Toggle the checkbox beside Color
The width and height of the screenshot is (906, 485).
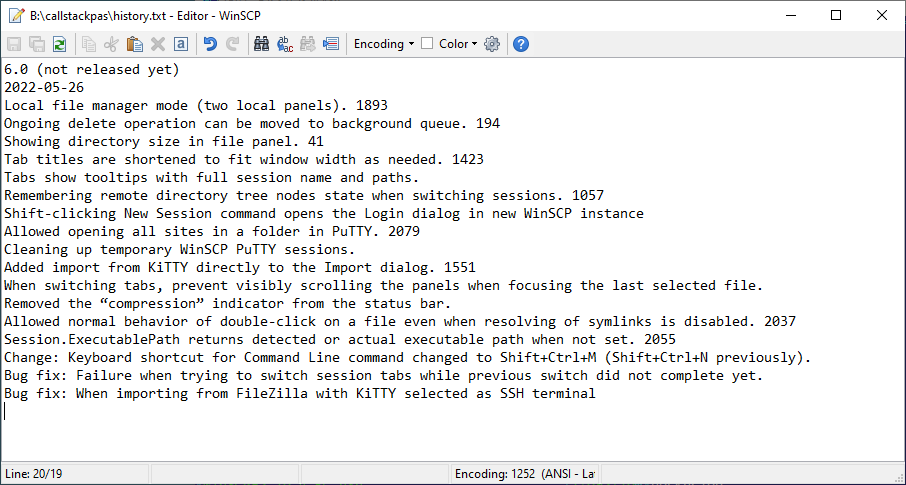click(427, 44)
